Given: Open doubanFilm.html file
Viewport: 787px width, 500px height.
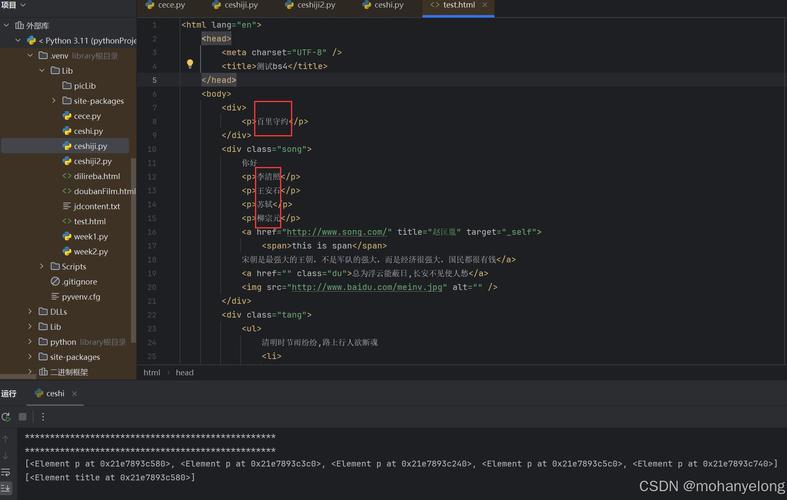Looking at the screenshot, I should tap(98, 191).
